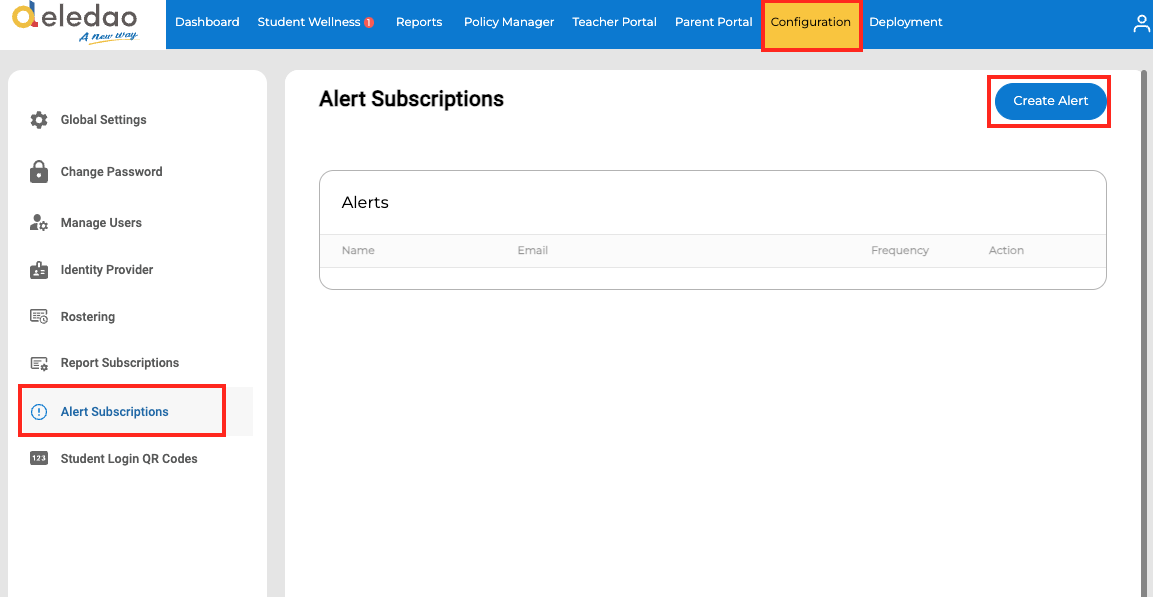The height and width of the screenshot is (597, 1153).
Task: Click the Alerts table title
Action: [365, 202]
